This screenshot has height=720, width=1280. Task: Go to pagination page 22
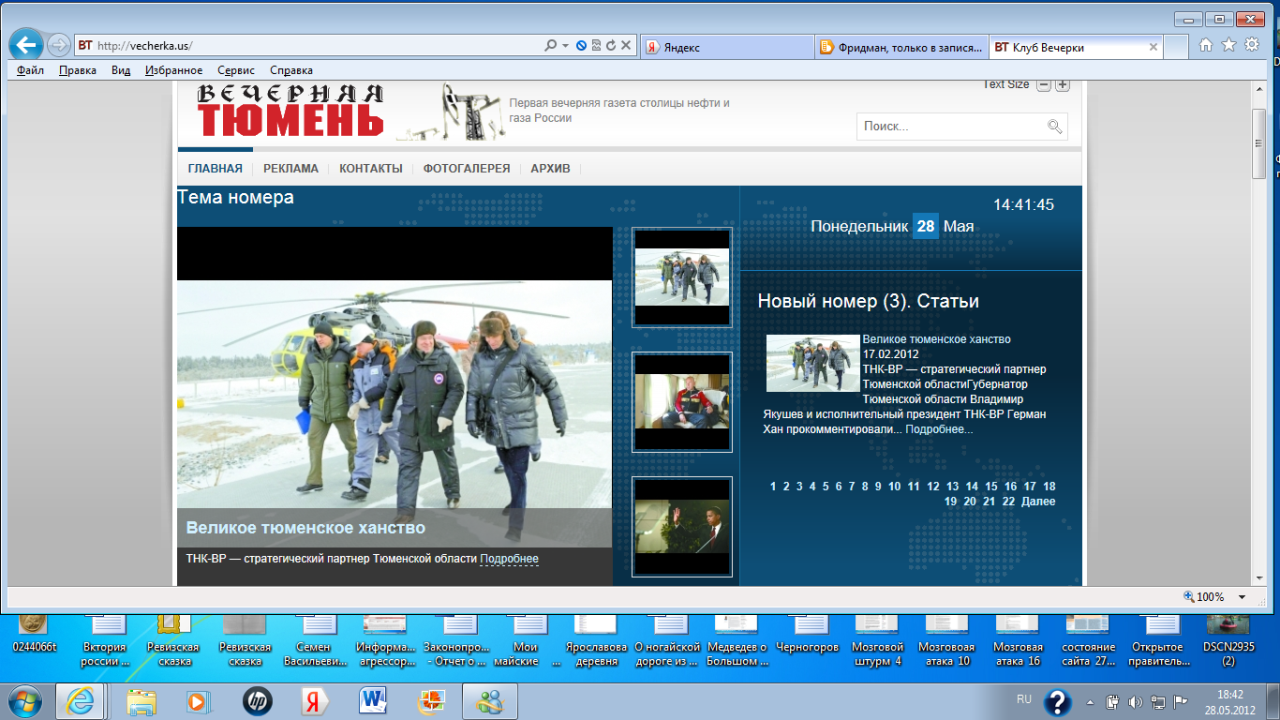pyautogui.click(x=1008, y=502)
